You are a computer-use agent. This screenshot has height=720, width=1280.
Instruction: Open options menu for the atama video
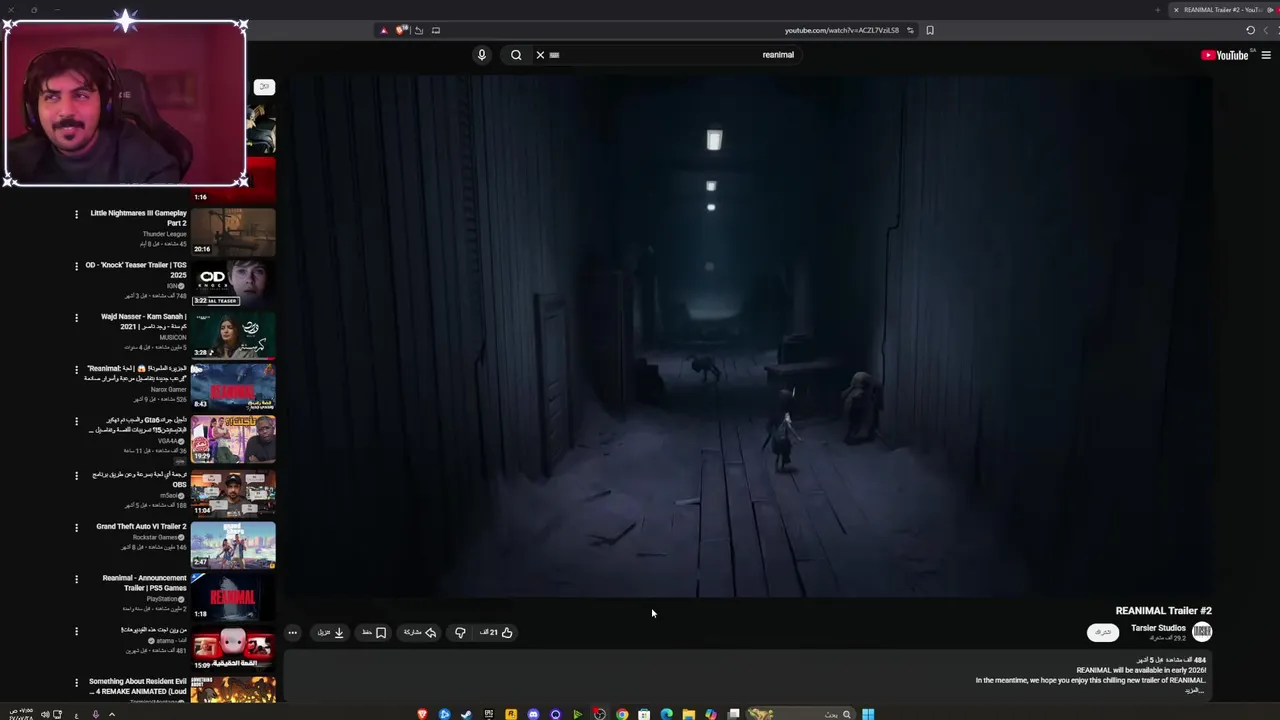click(76, 631)
